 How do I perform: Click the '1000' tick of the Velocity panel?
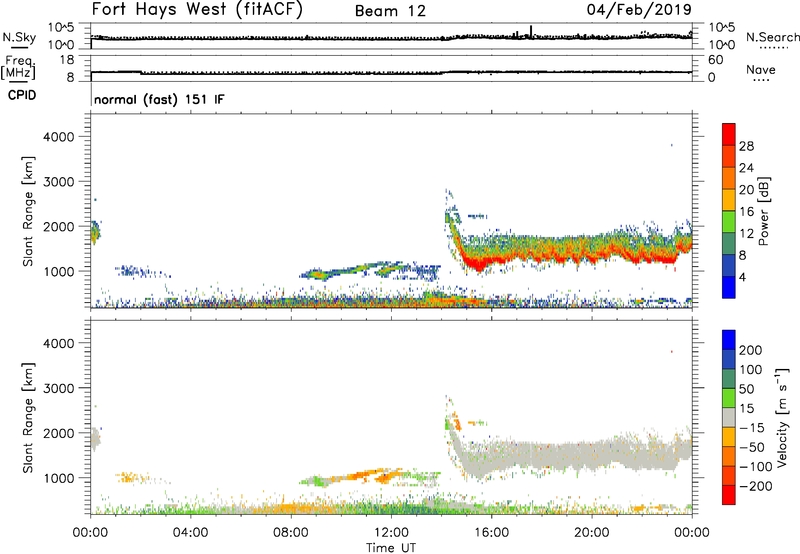59,478
